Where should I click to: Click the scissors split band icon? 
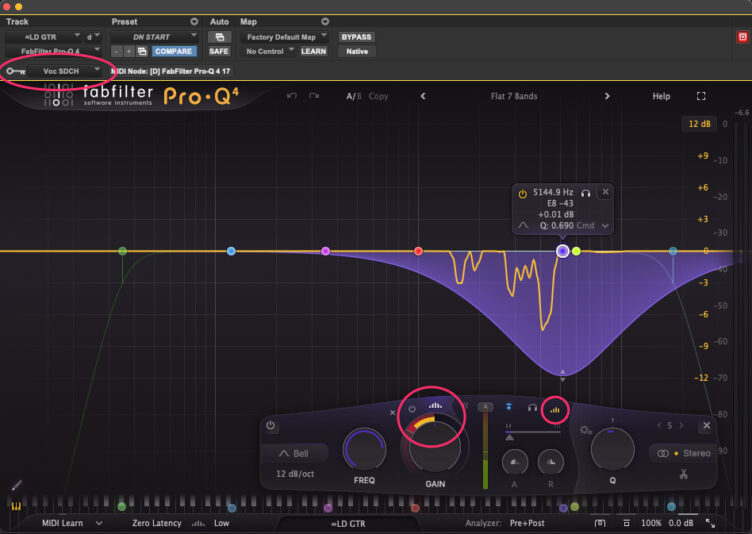(x=683, y=474)
